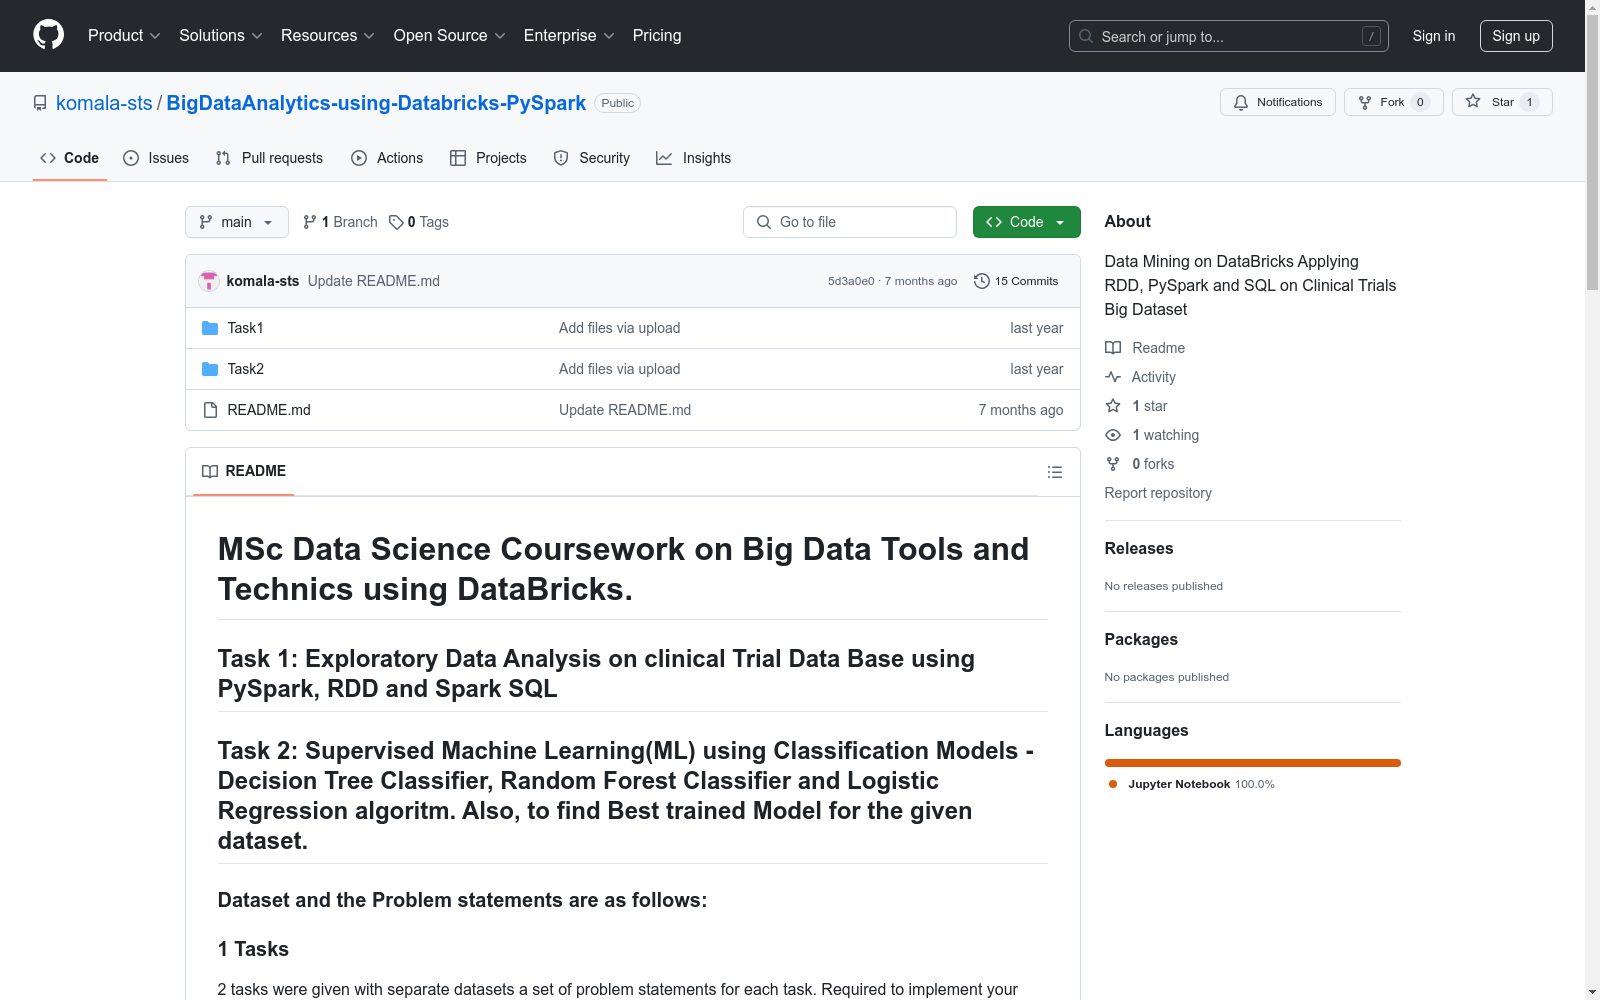Open the Pricing page

click(x=657, y=36)
